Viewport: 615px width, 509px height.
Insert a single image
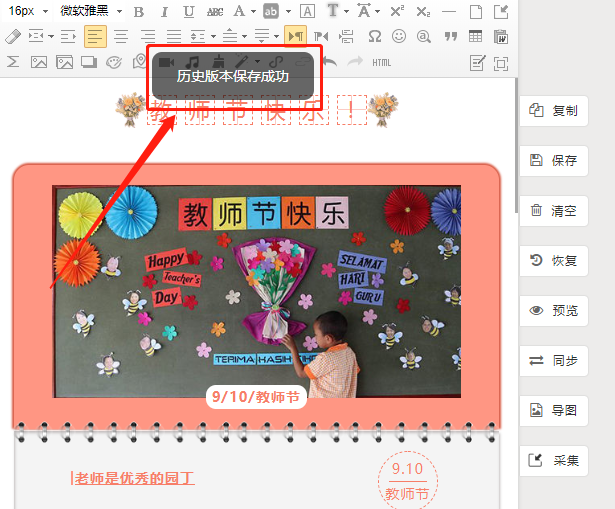tap(39, 62)
